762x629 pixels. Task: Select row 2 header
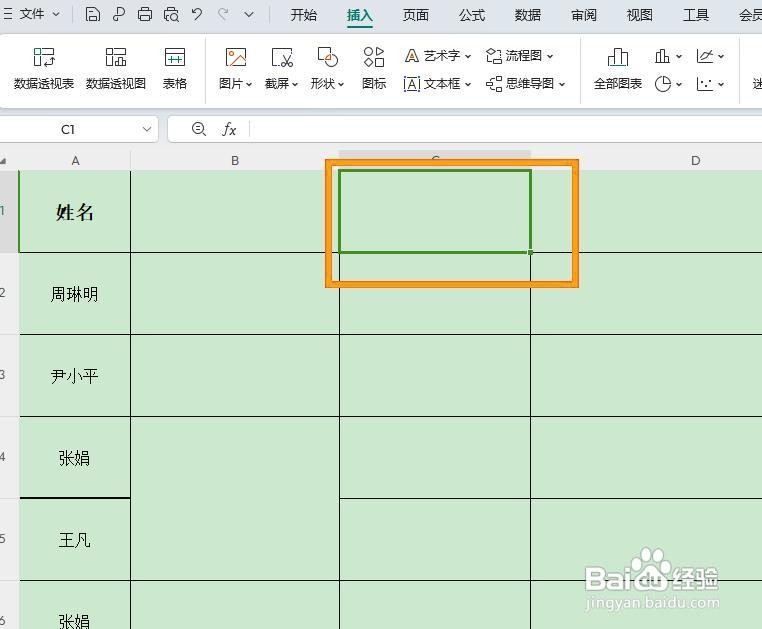click(9, 293)
